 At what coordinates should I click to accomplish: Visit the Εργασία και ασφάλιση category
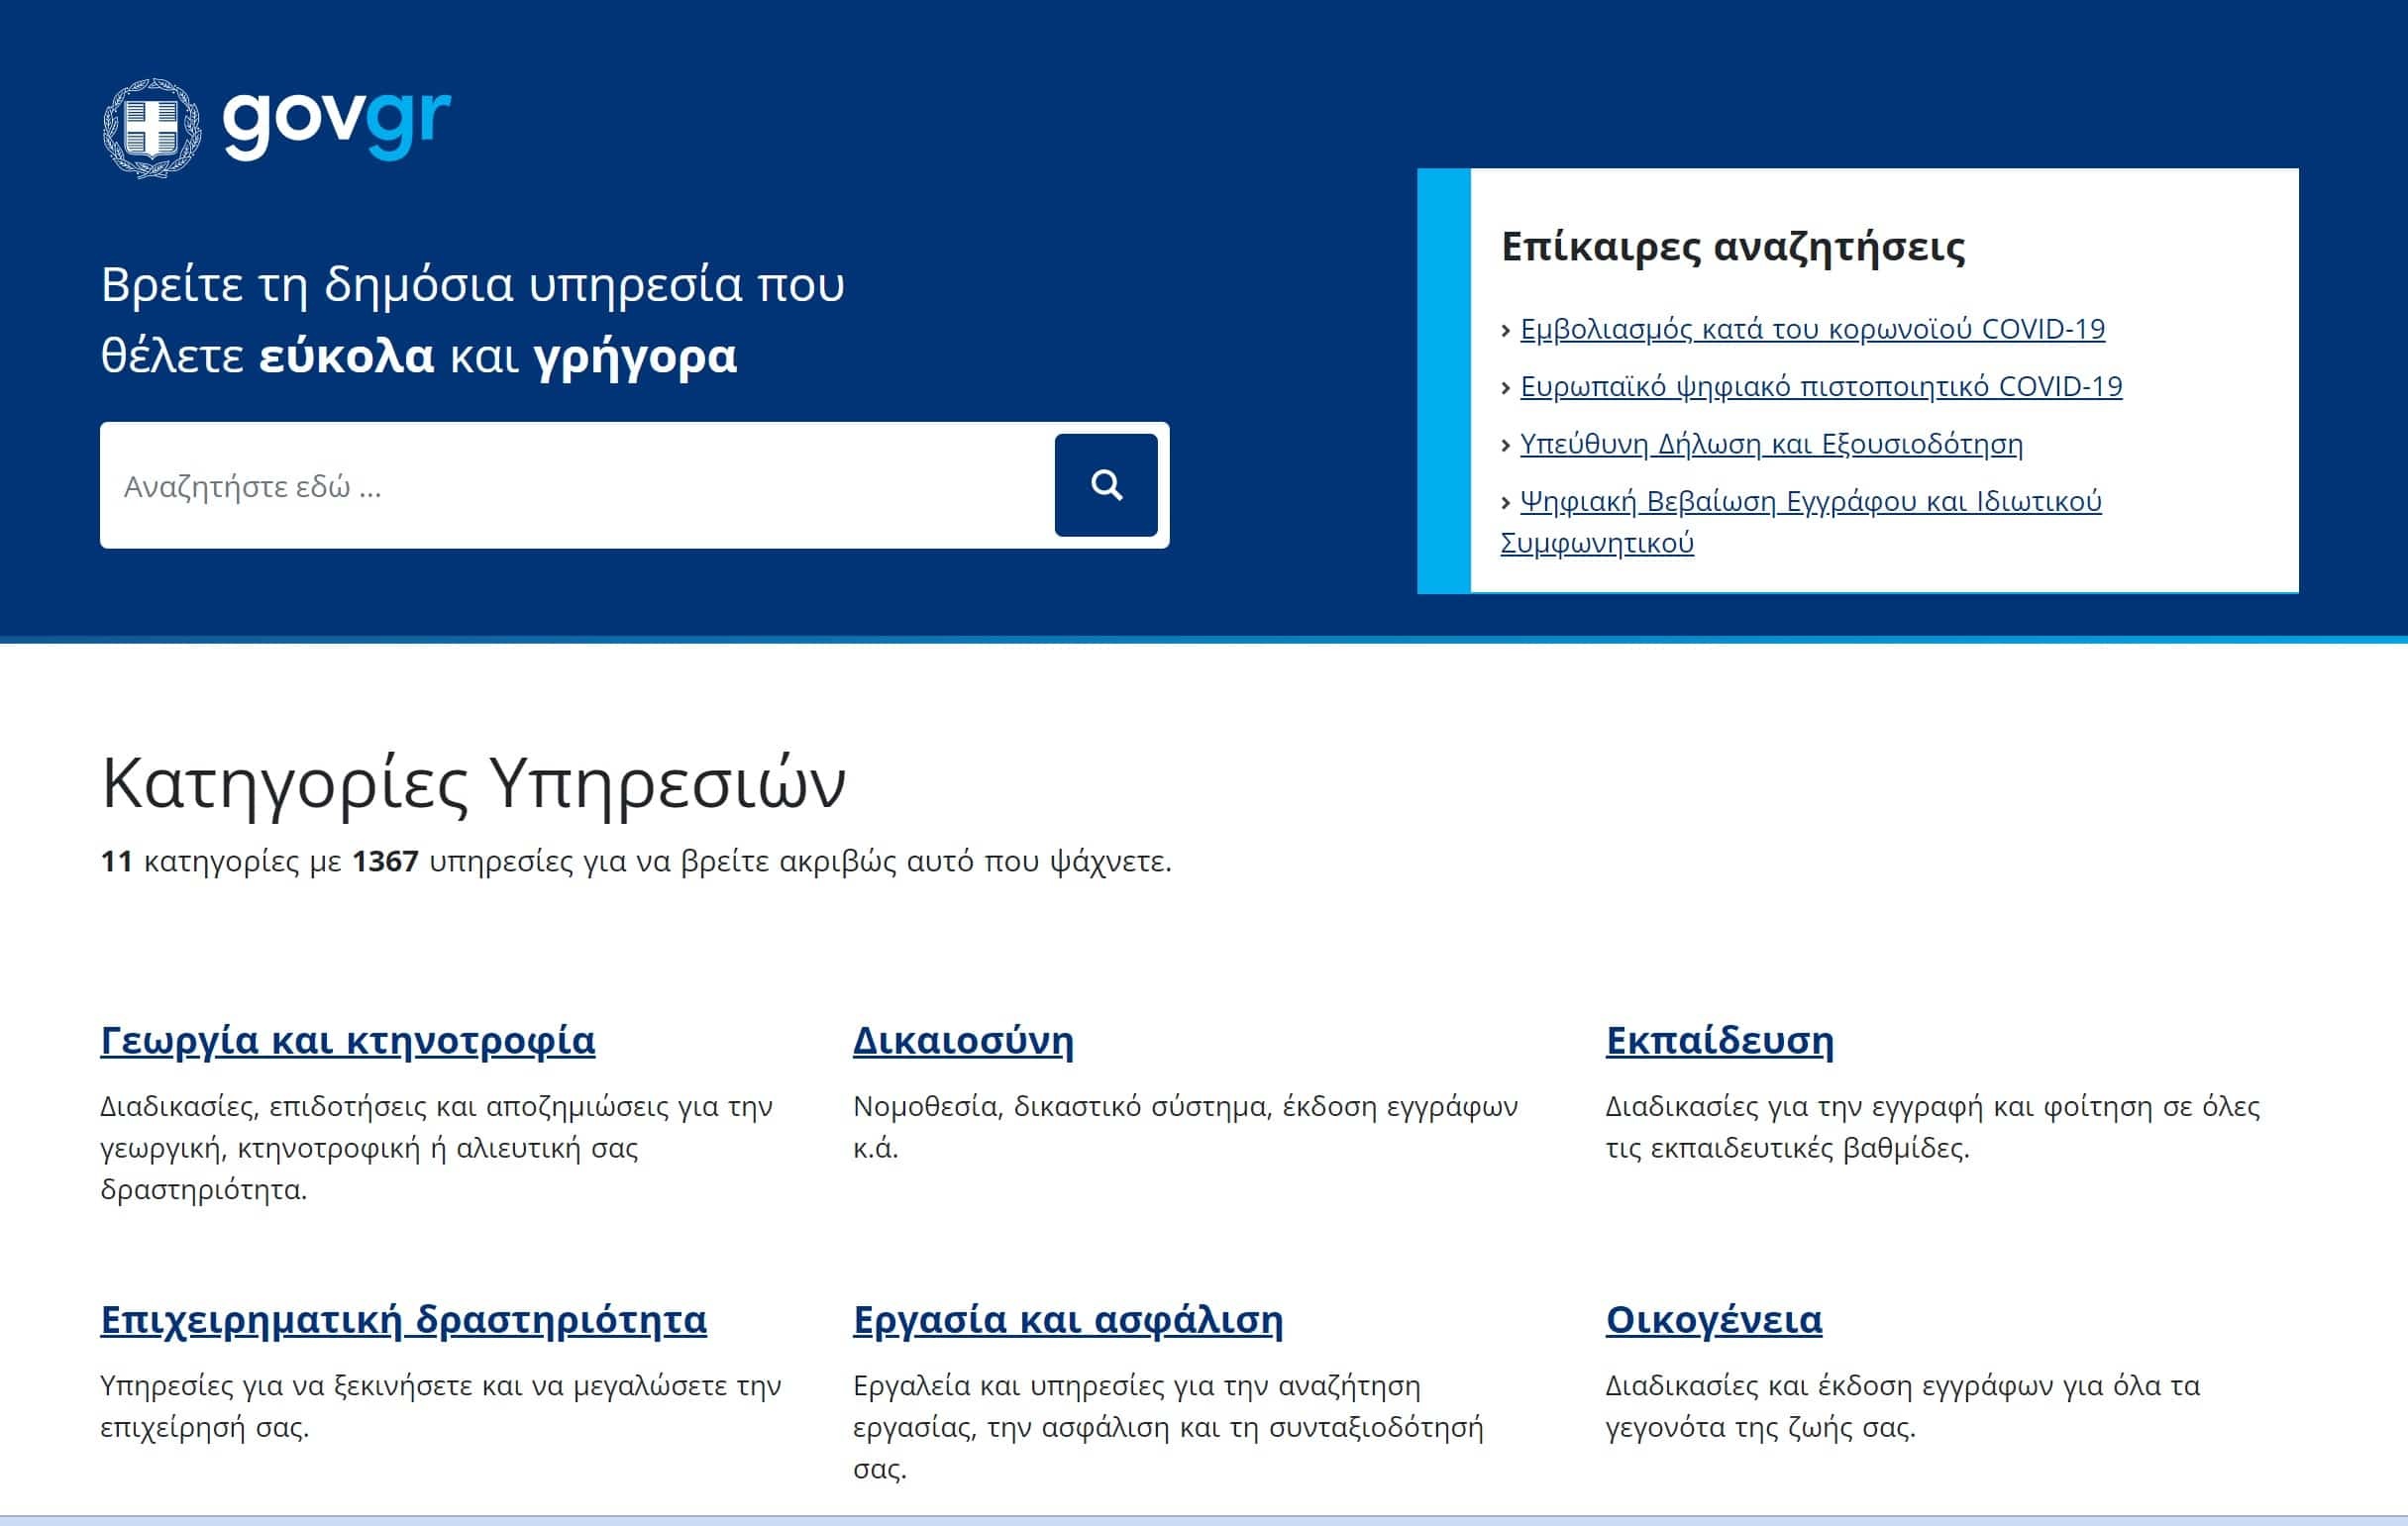1067,1320
